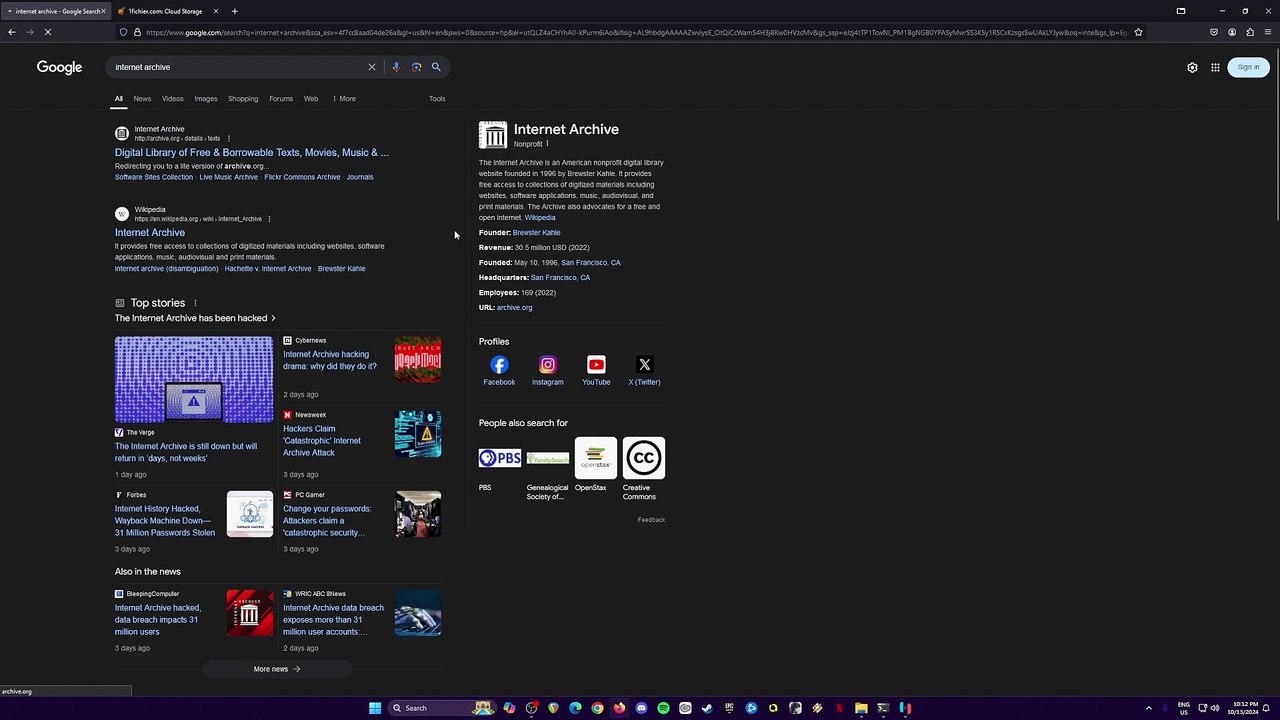Open Spotify from the taskbar
Viewport: 1280px width, 720px height.
(x=663, y=708)
